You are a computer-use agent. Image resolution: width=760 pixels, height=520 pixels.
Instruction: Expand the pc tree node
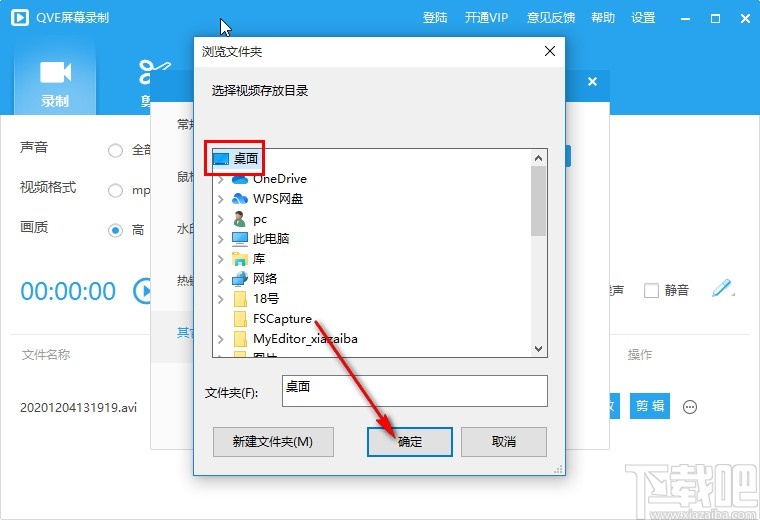(221, 219)
